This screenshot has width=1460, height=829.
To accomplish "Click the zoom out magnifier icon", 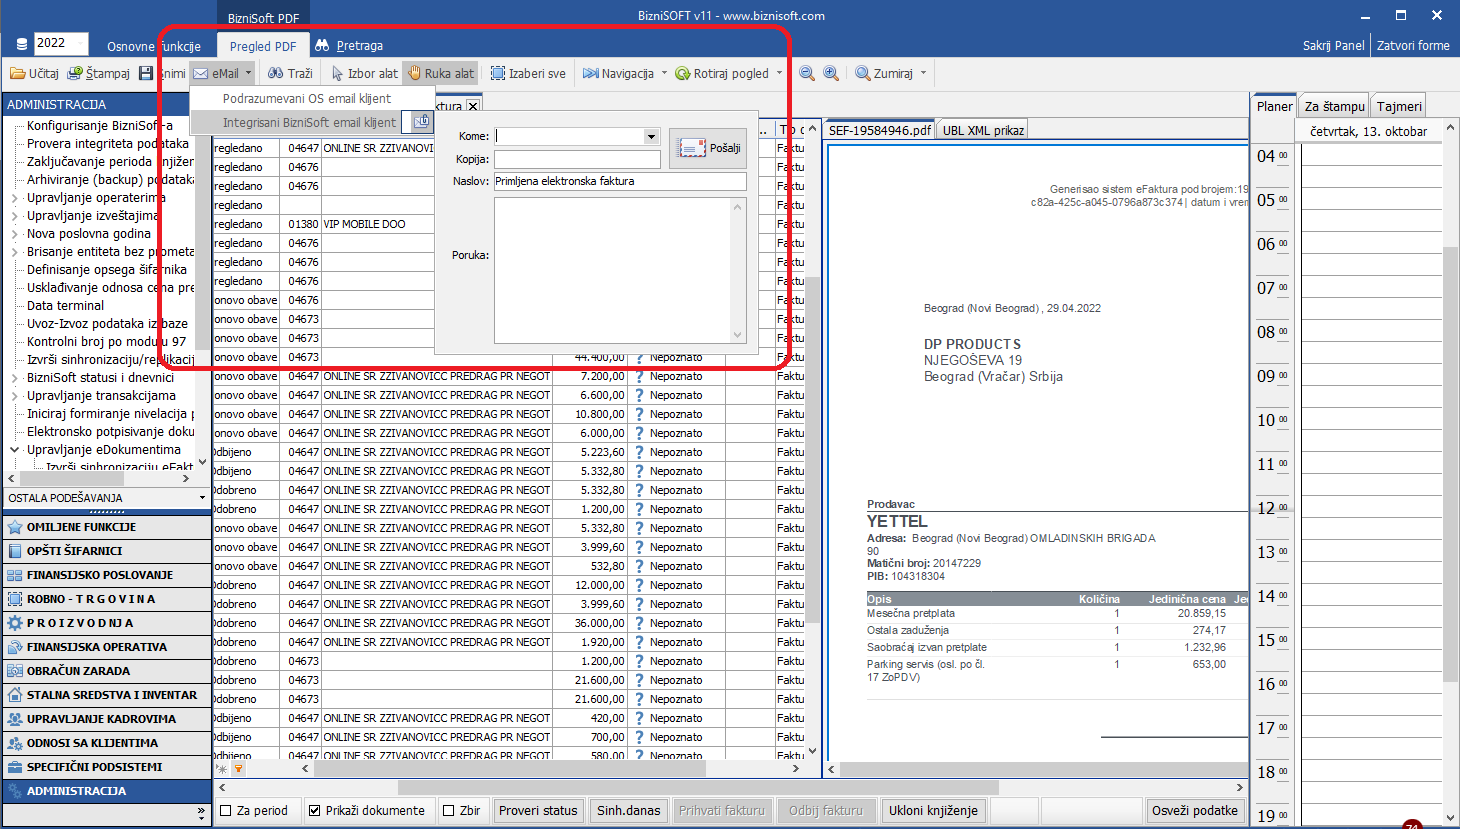I will click(807, 73).
